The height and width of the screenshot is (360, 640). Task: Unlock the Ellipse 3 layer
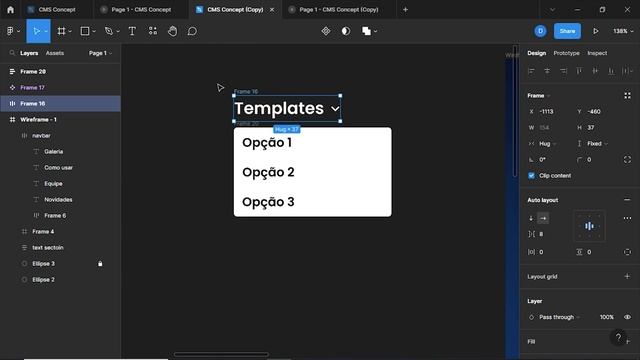pyautogui.click(x=100, y=264)
